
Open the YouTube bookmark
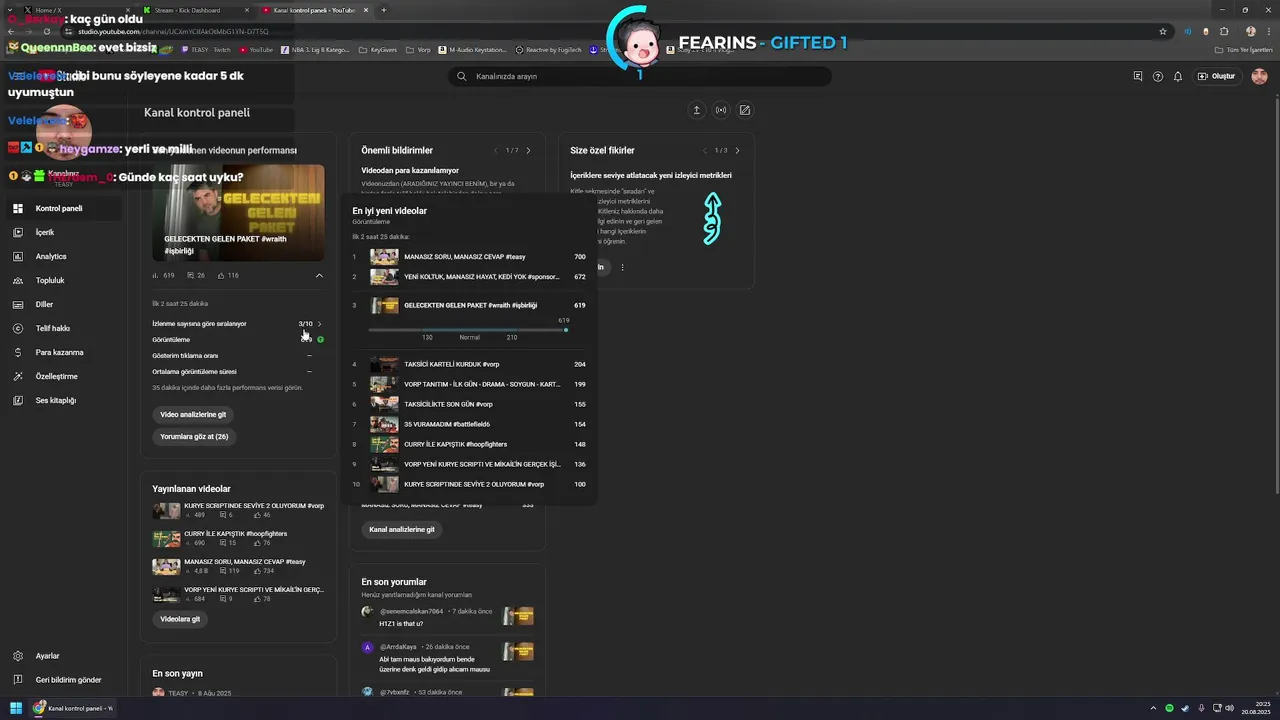(x=255, y=49)
